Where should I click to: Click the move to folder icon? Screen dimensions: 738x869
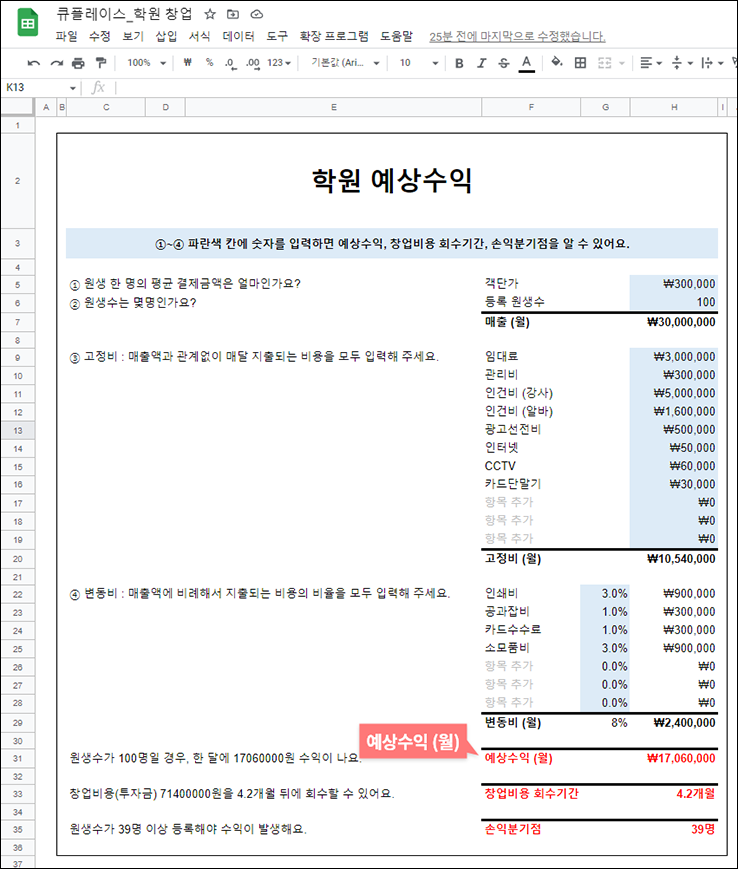[233, 15]
